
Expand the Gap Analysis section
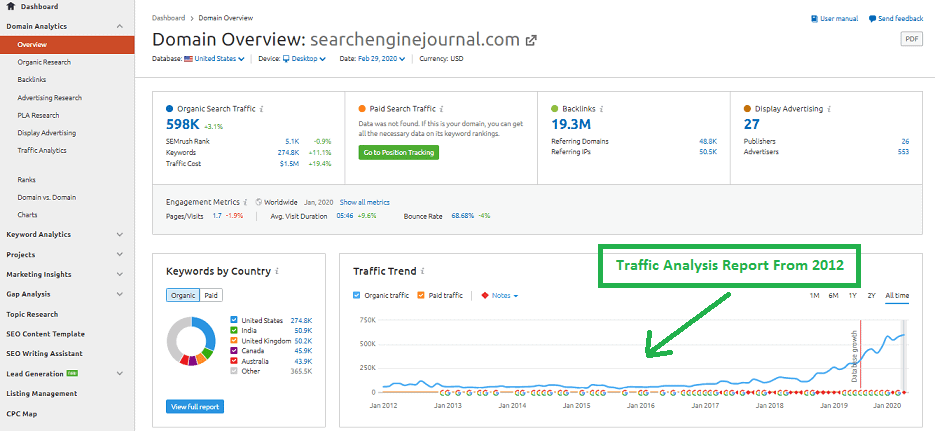click(120, 294)
